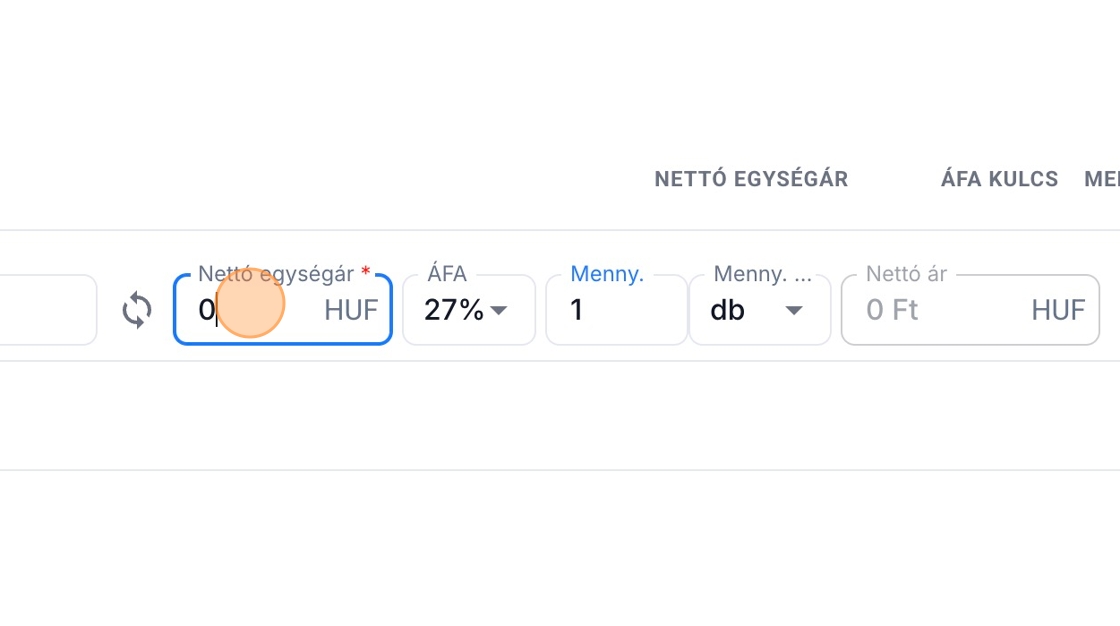1120x626 pixels.
Task: Click the arrow next to 27%
Action: [x=499, y=311]
